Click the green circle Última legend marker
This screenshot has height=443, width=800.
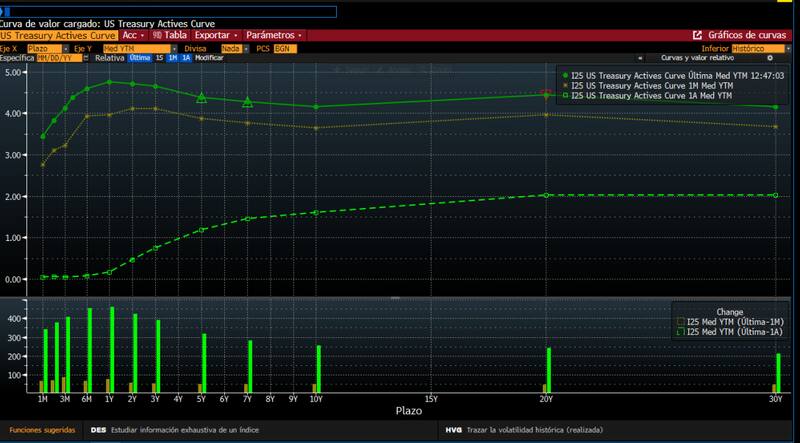565,75
